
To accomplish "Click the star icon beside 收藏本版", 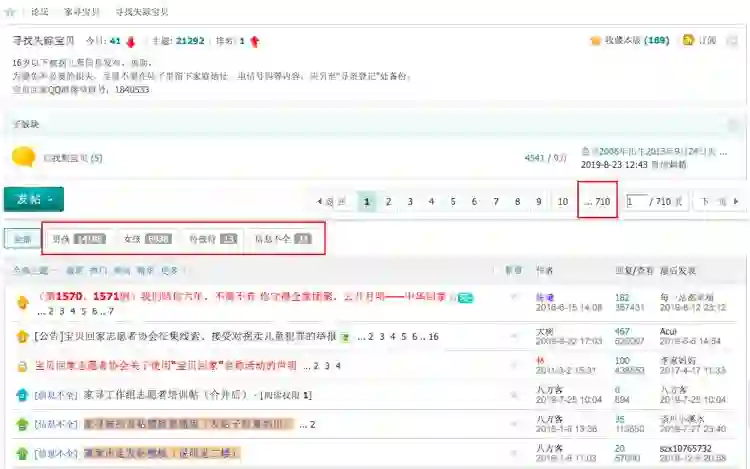I will [x=595, y=41].
